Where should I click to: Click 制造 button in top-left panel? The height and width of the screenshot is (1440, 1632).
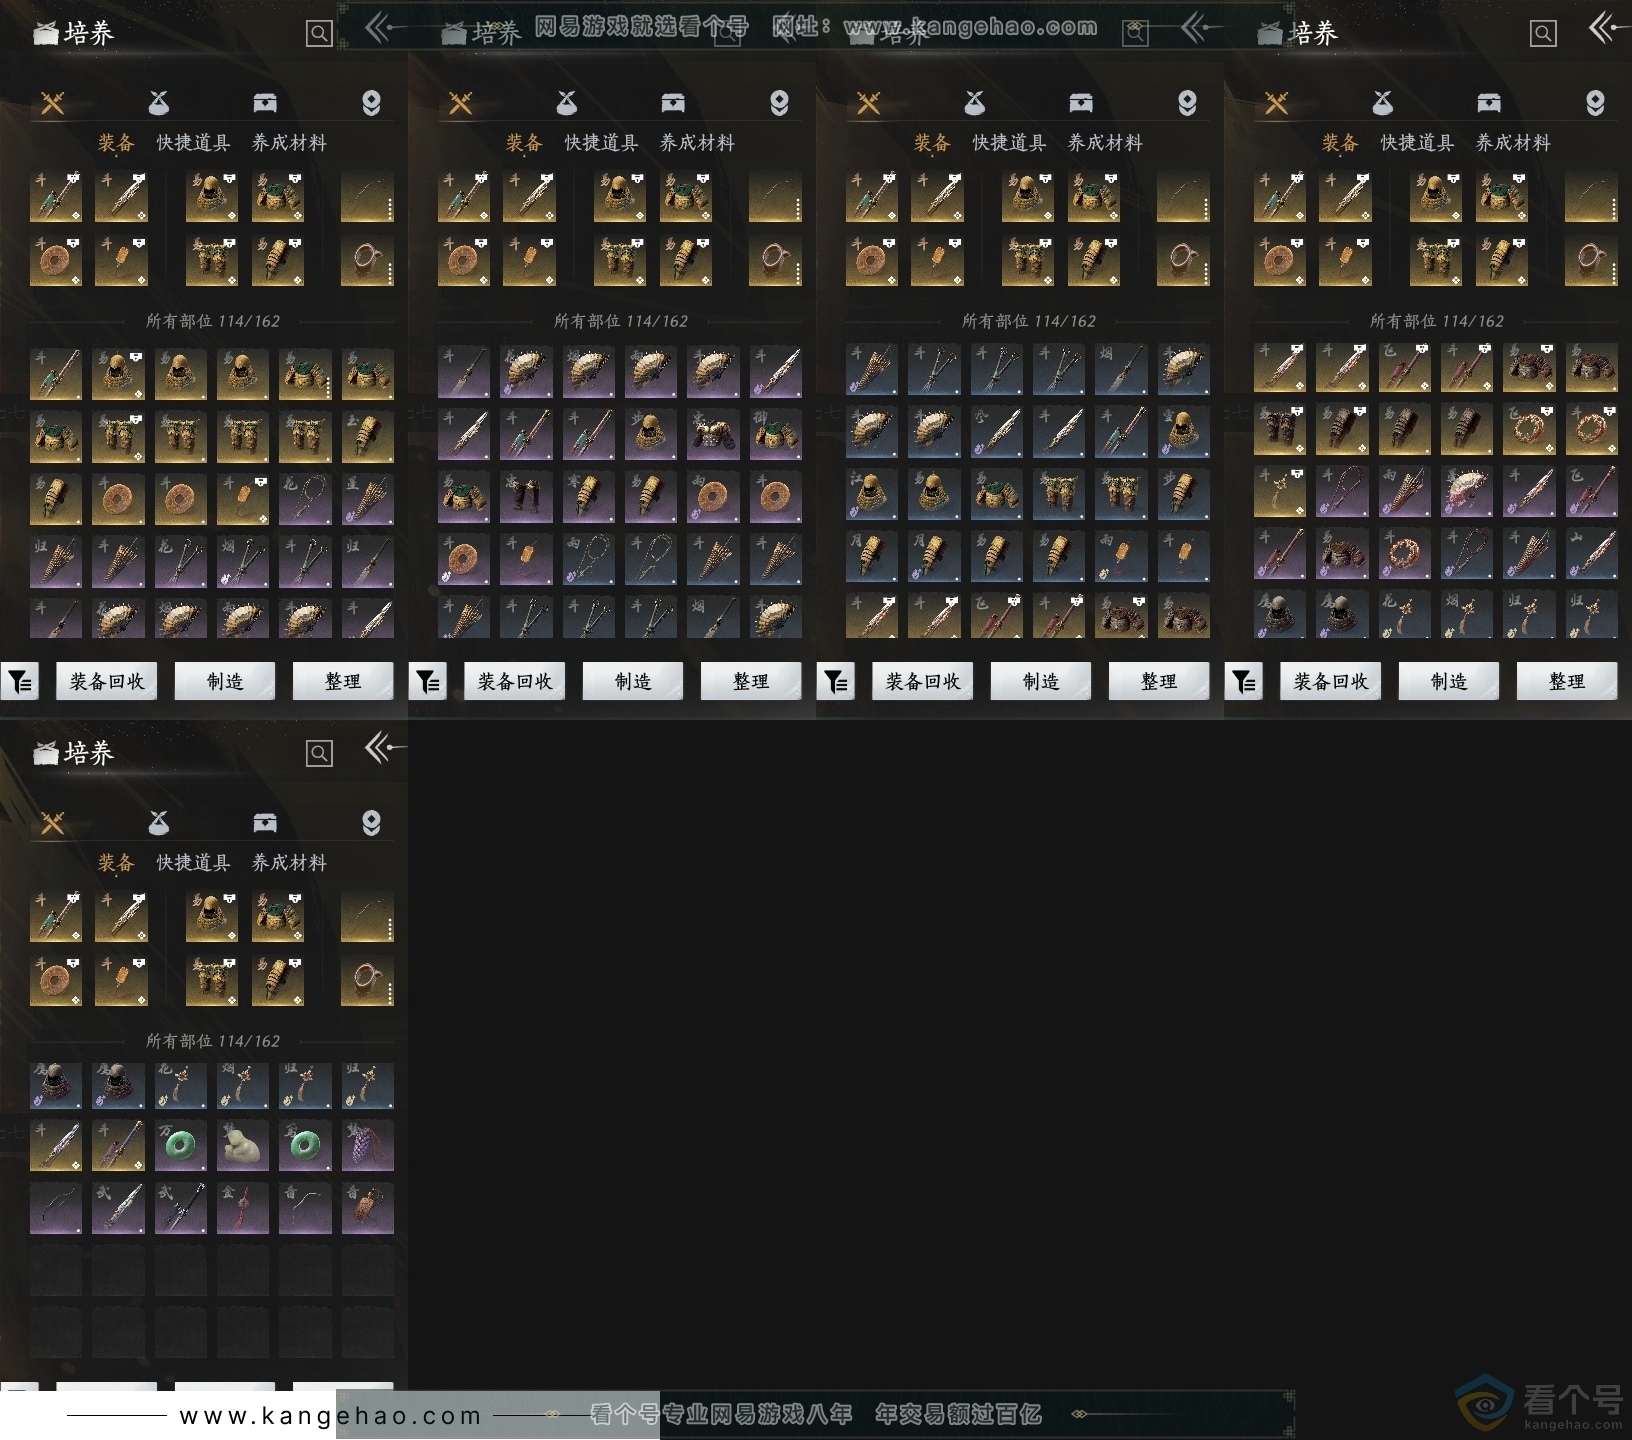point(225,682)
